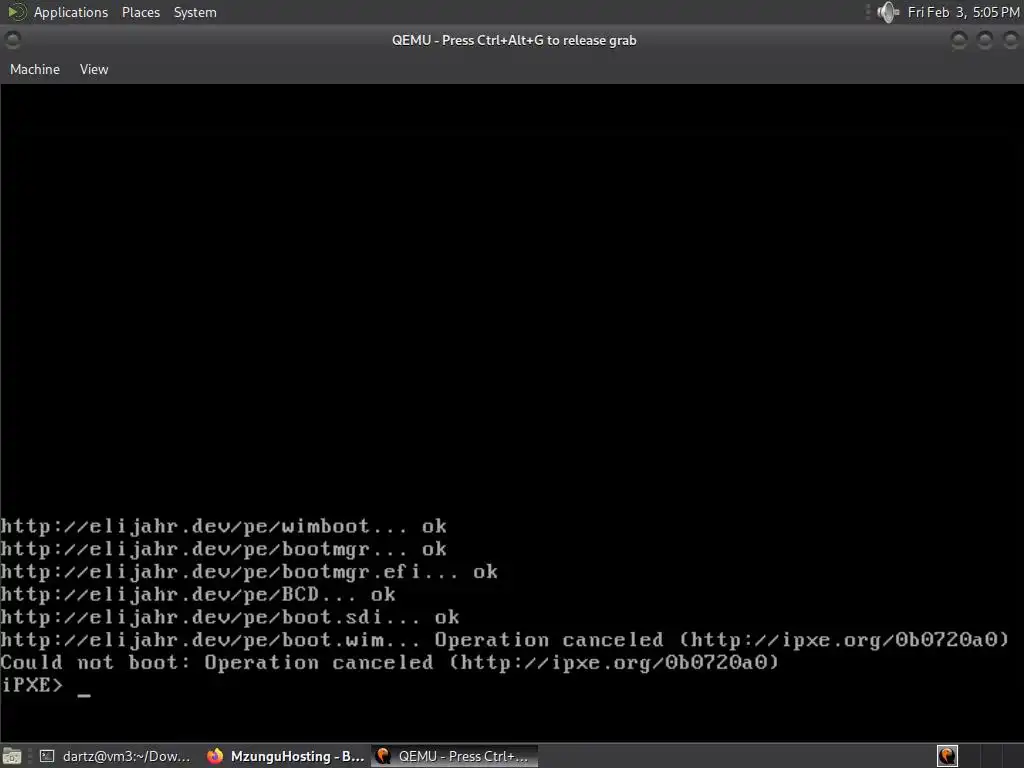Image resolution: width=1024 pixels, height=768 pixels.
Task: Click the QEMU window menu button at title bar left
Action: 12,40
